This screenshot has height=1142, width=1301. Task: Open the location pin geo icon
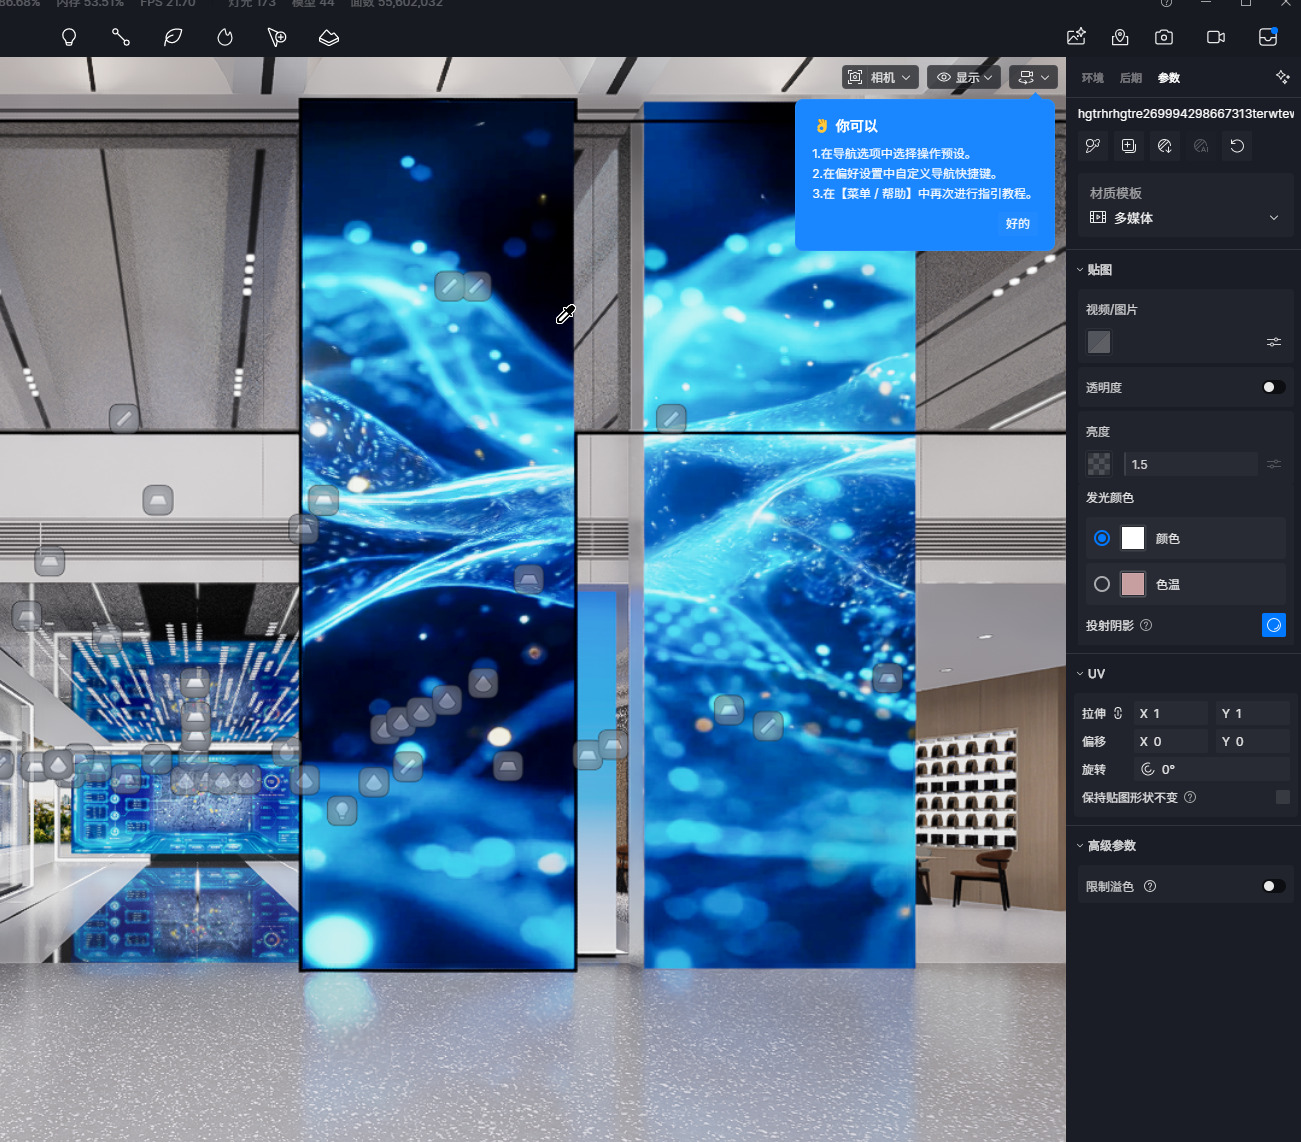[x=1120, y=37]
